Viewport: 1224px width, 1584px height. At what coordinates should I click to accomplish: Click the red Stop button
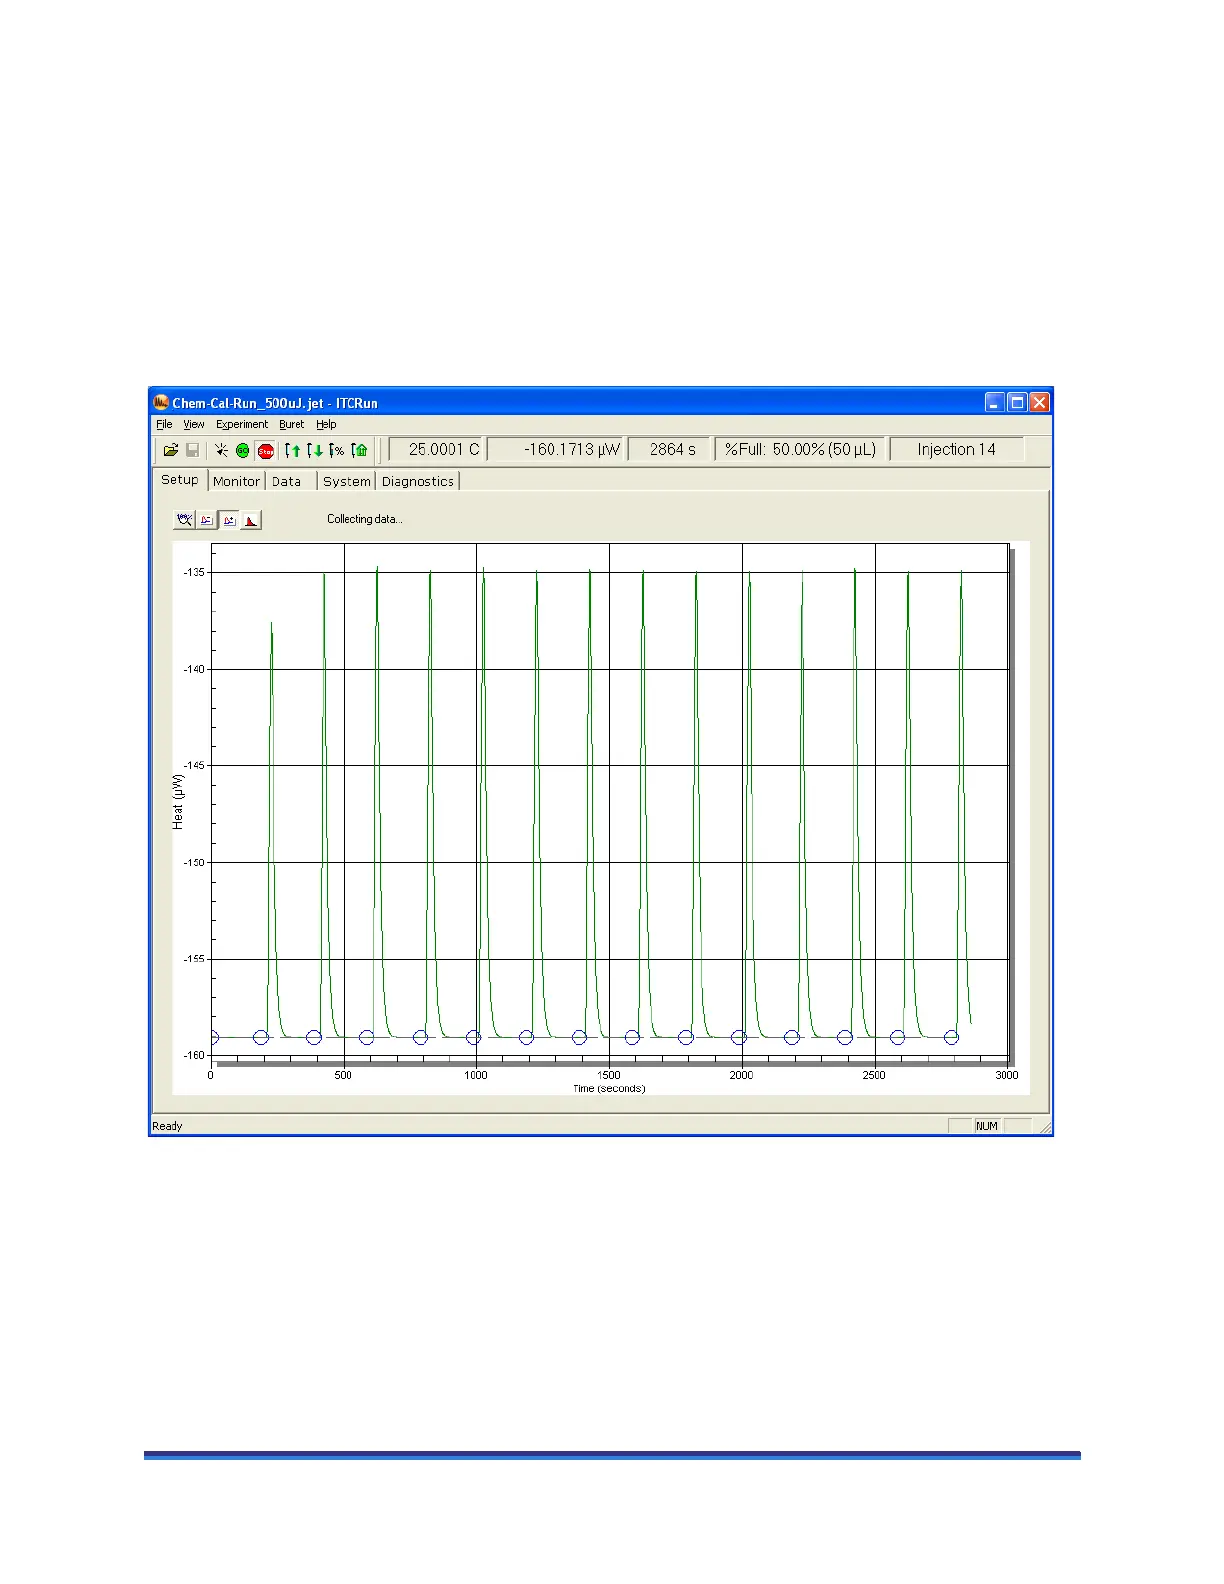click(265, 451)
